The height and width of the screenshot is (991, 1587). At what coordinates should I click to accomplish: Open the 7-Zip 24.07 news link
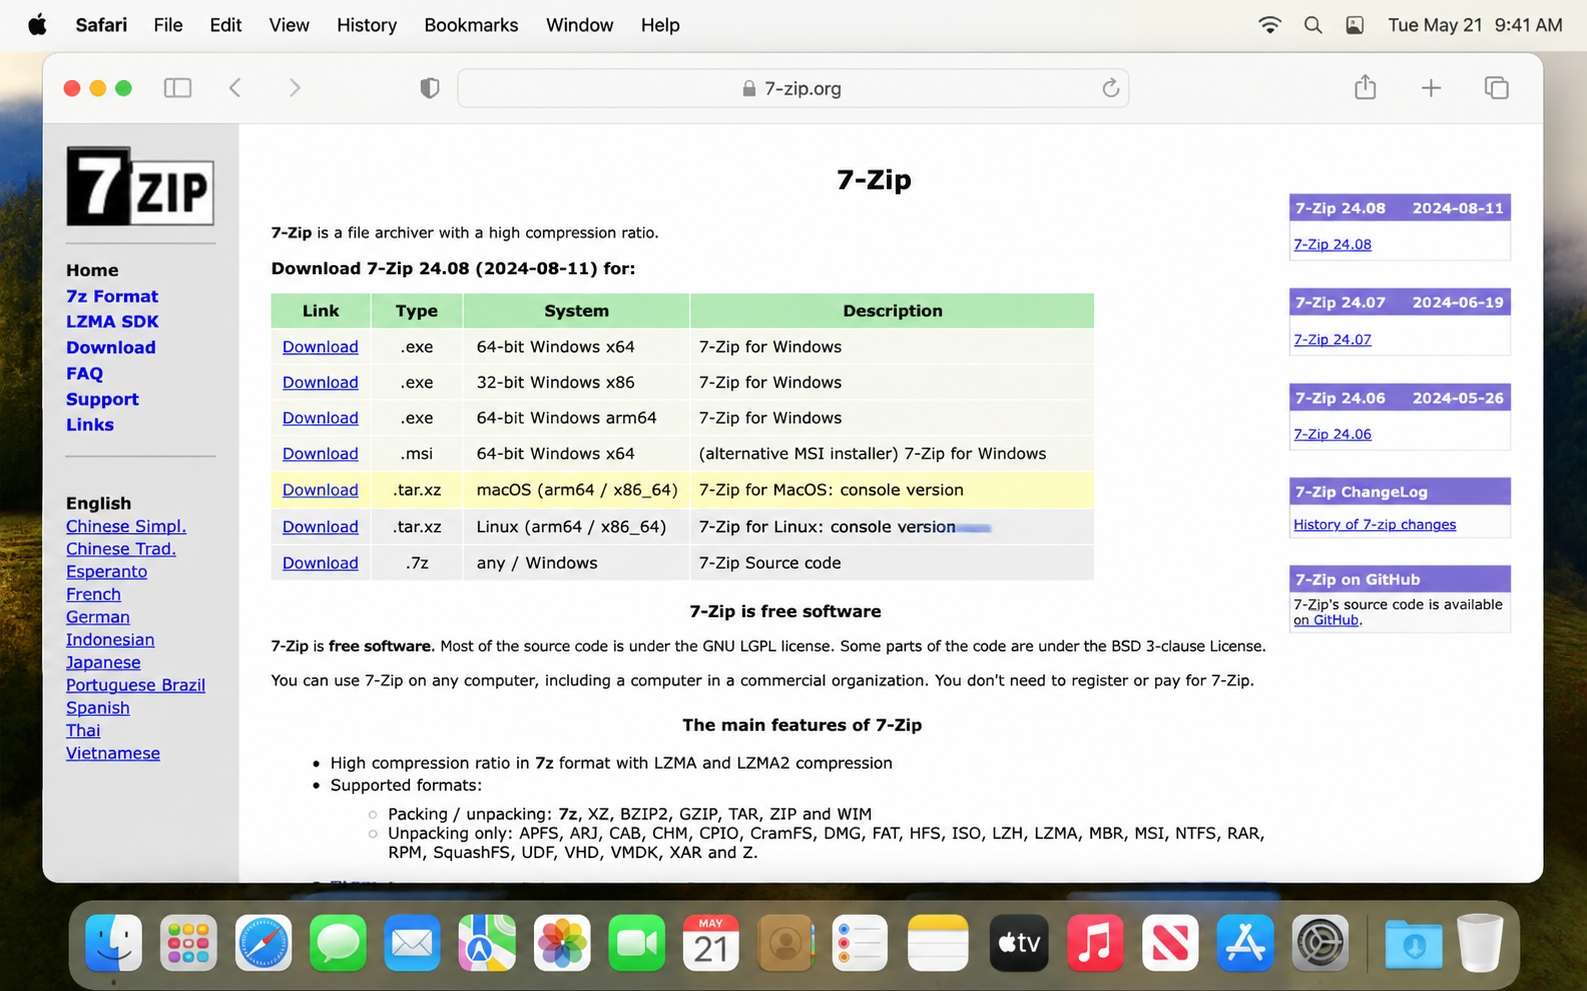click(x=1332, y=340)
